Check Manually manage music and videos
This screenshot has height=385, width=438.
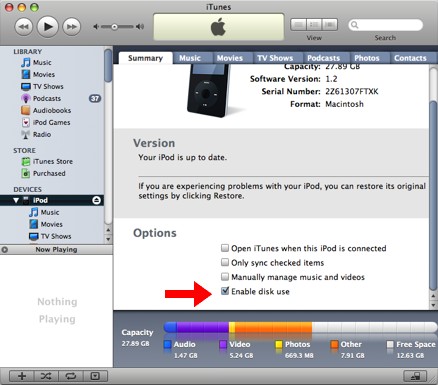[225, 277]
